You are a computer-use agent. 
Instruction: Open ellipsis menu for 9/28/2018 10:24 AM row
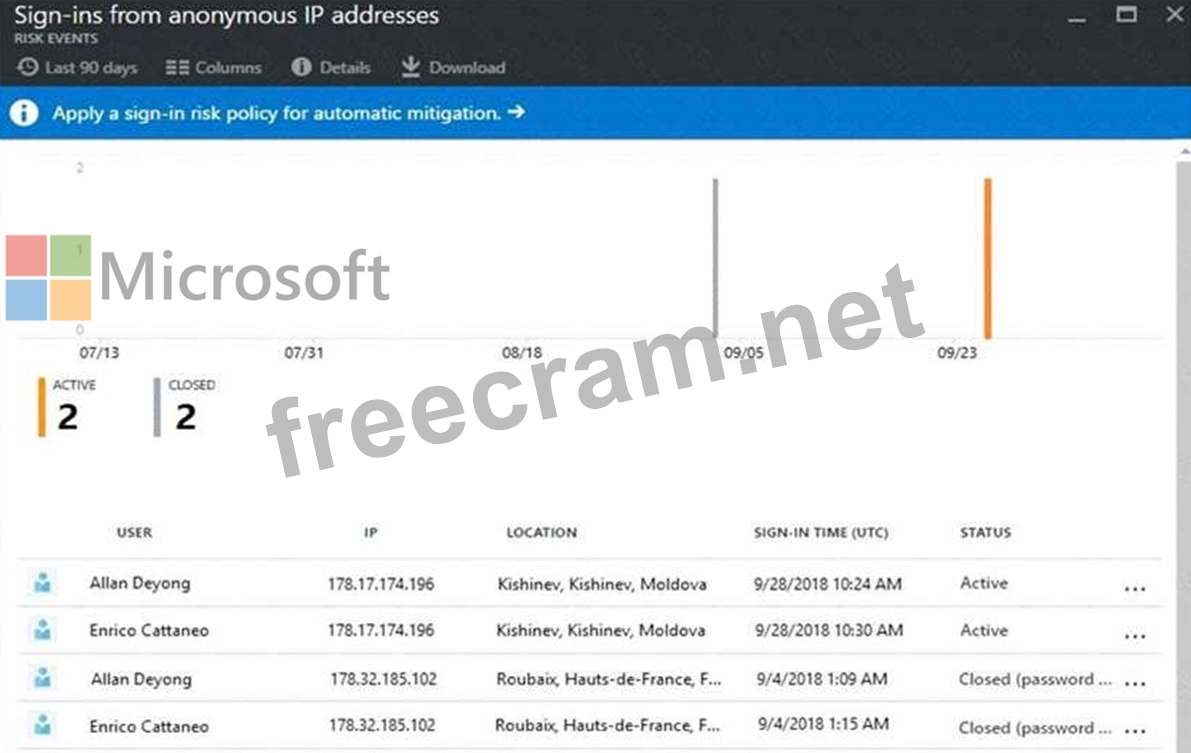1135,589
